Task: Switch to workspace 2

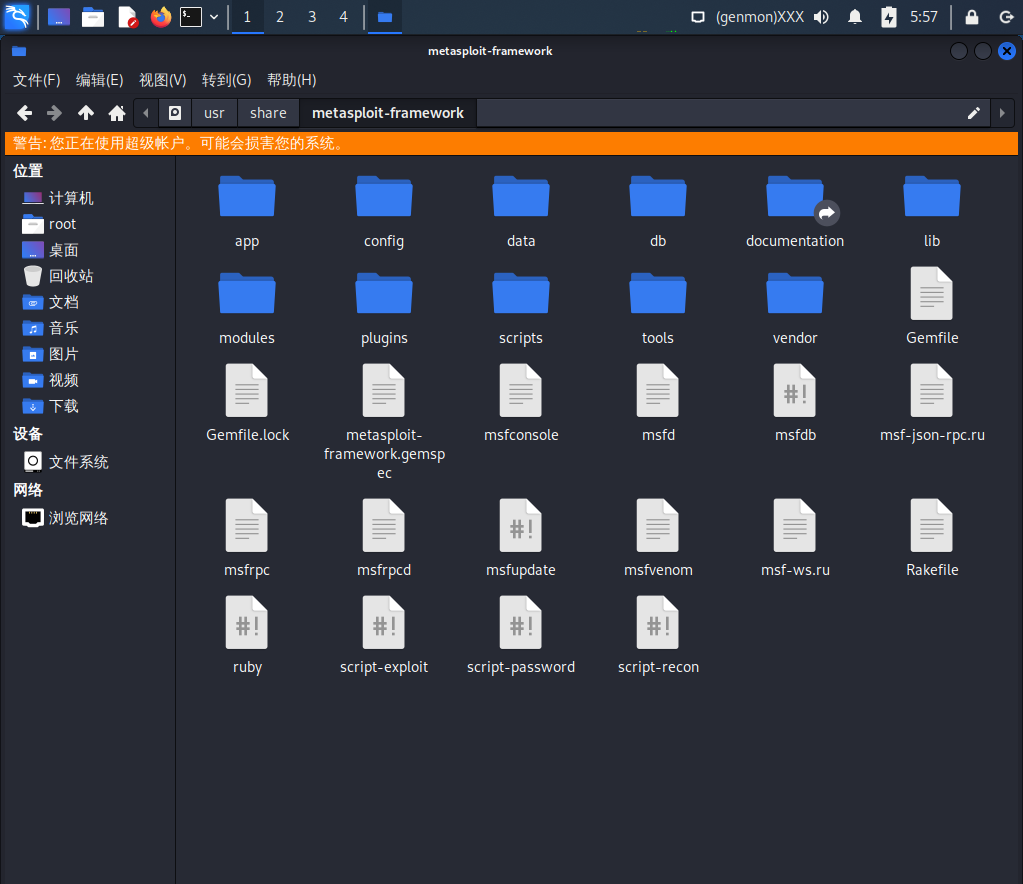Action: [279, 17]
